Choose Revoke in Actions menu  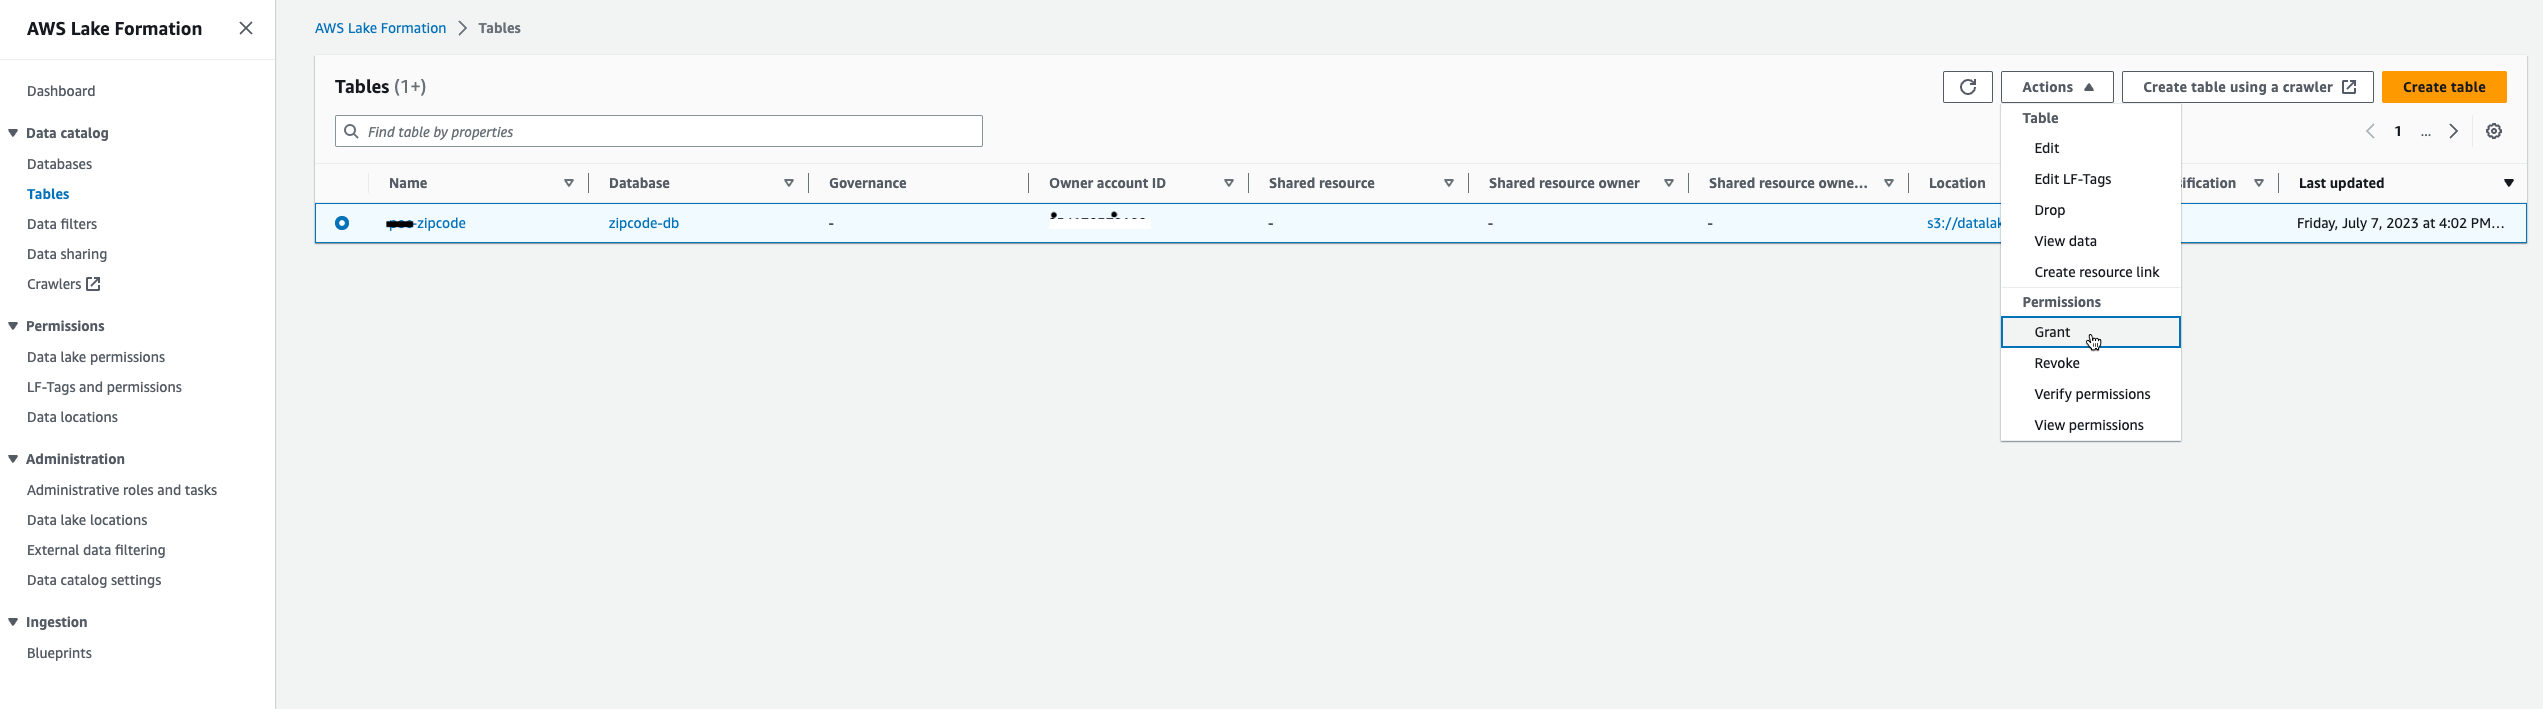tap(2090, 363)
